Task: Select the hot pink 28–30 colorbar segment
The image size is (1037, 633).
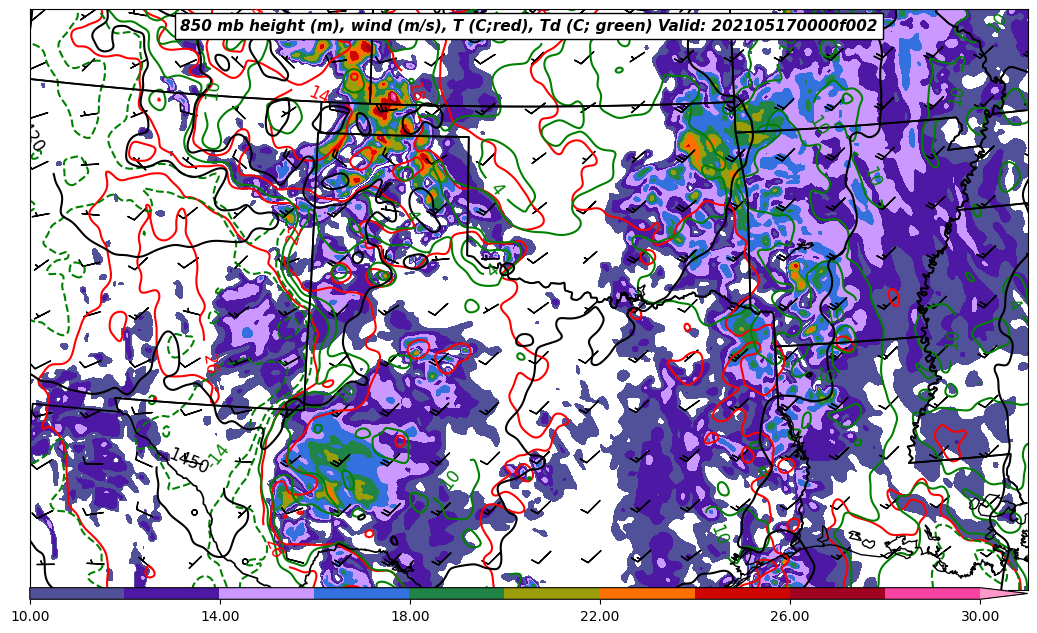Action: click(x=932, y=593)
